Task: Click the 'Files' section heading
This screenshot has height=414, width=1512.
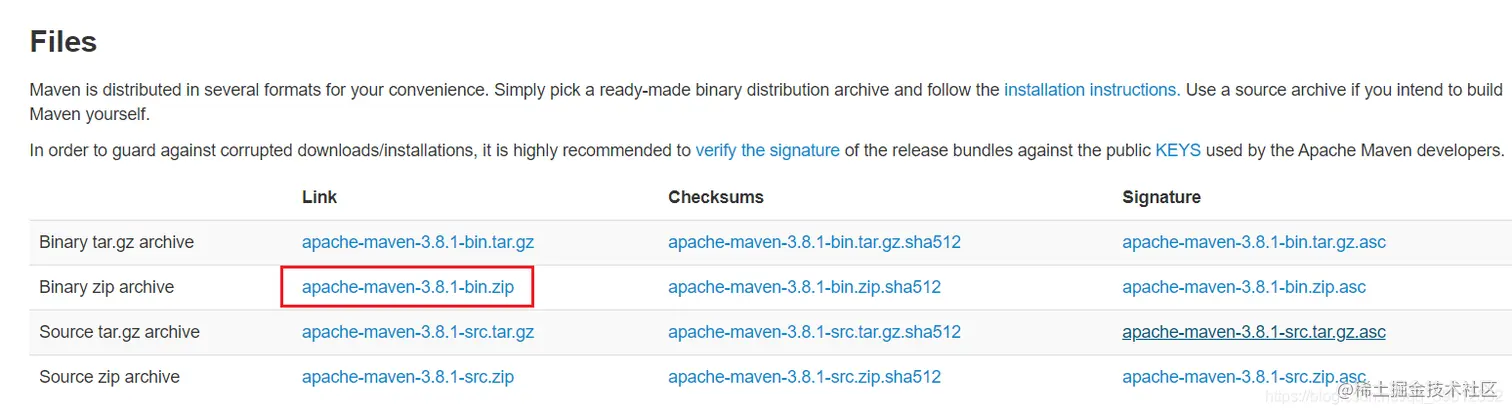Action: 63,42
